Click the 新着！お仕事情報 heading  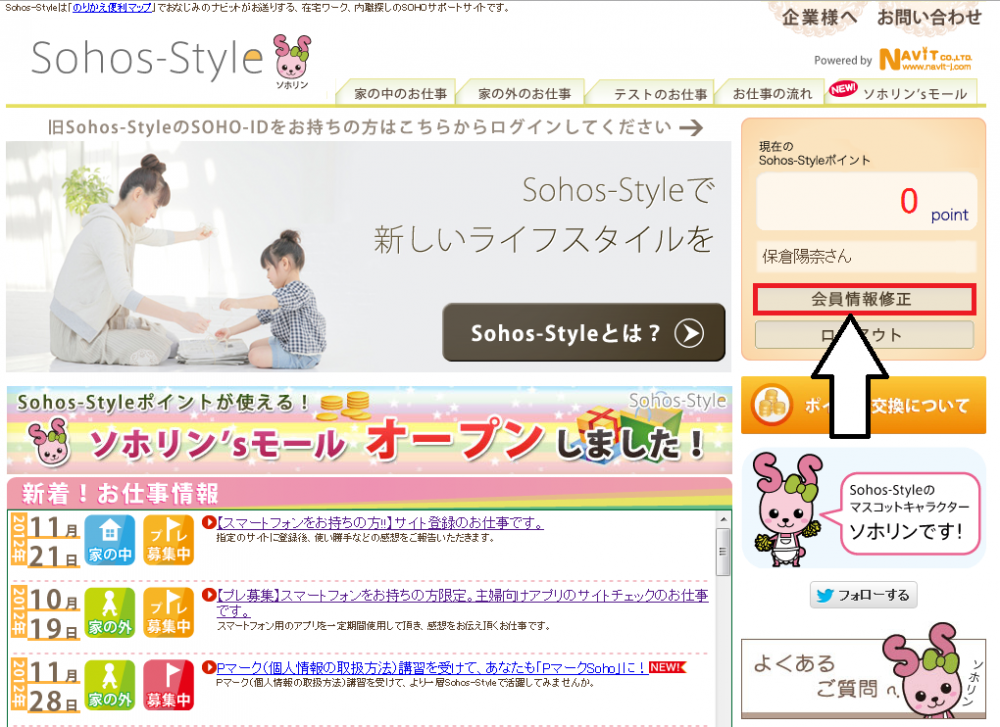[120, 494]
